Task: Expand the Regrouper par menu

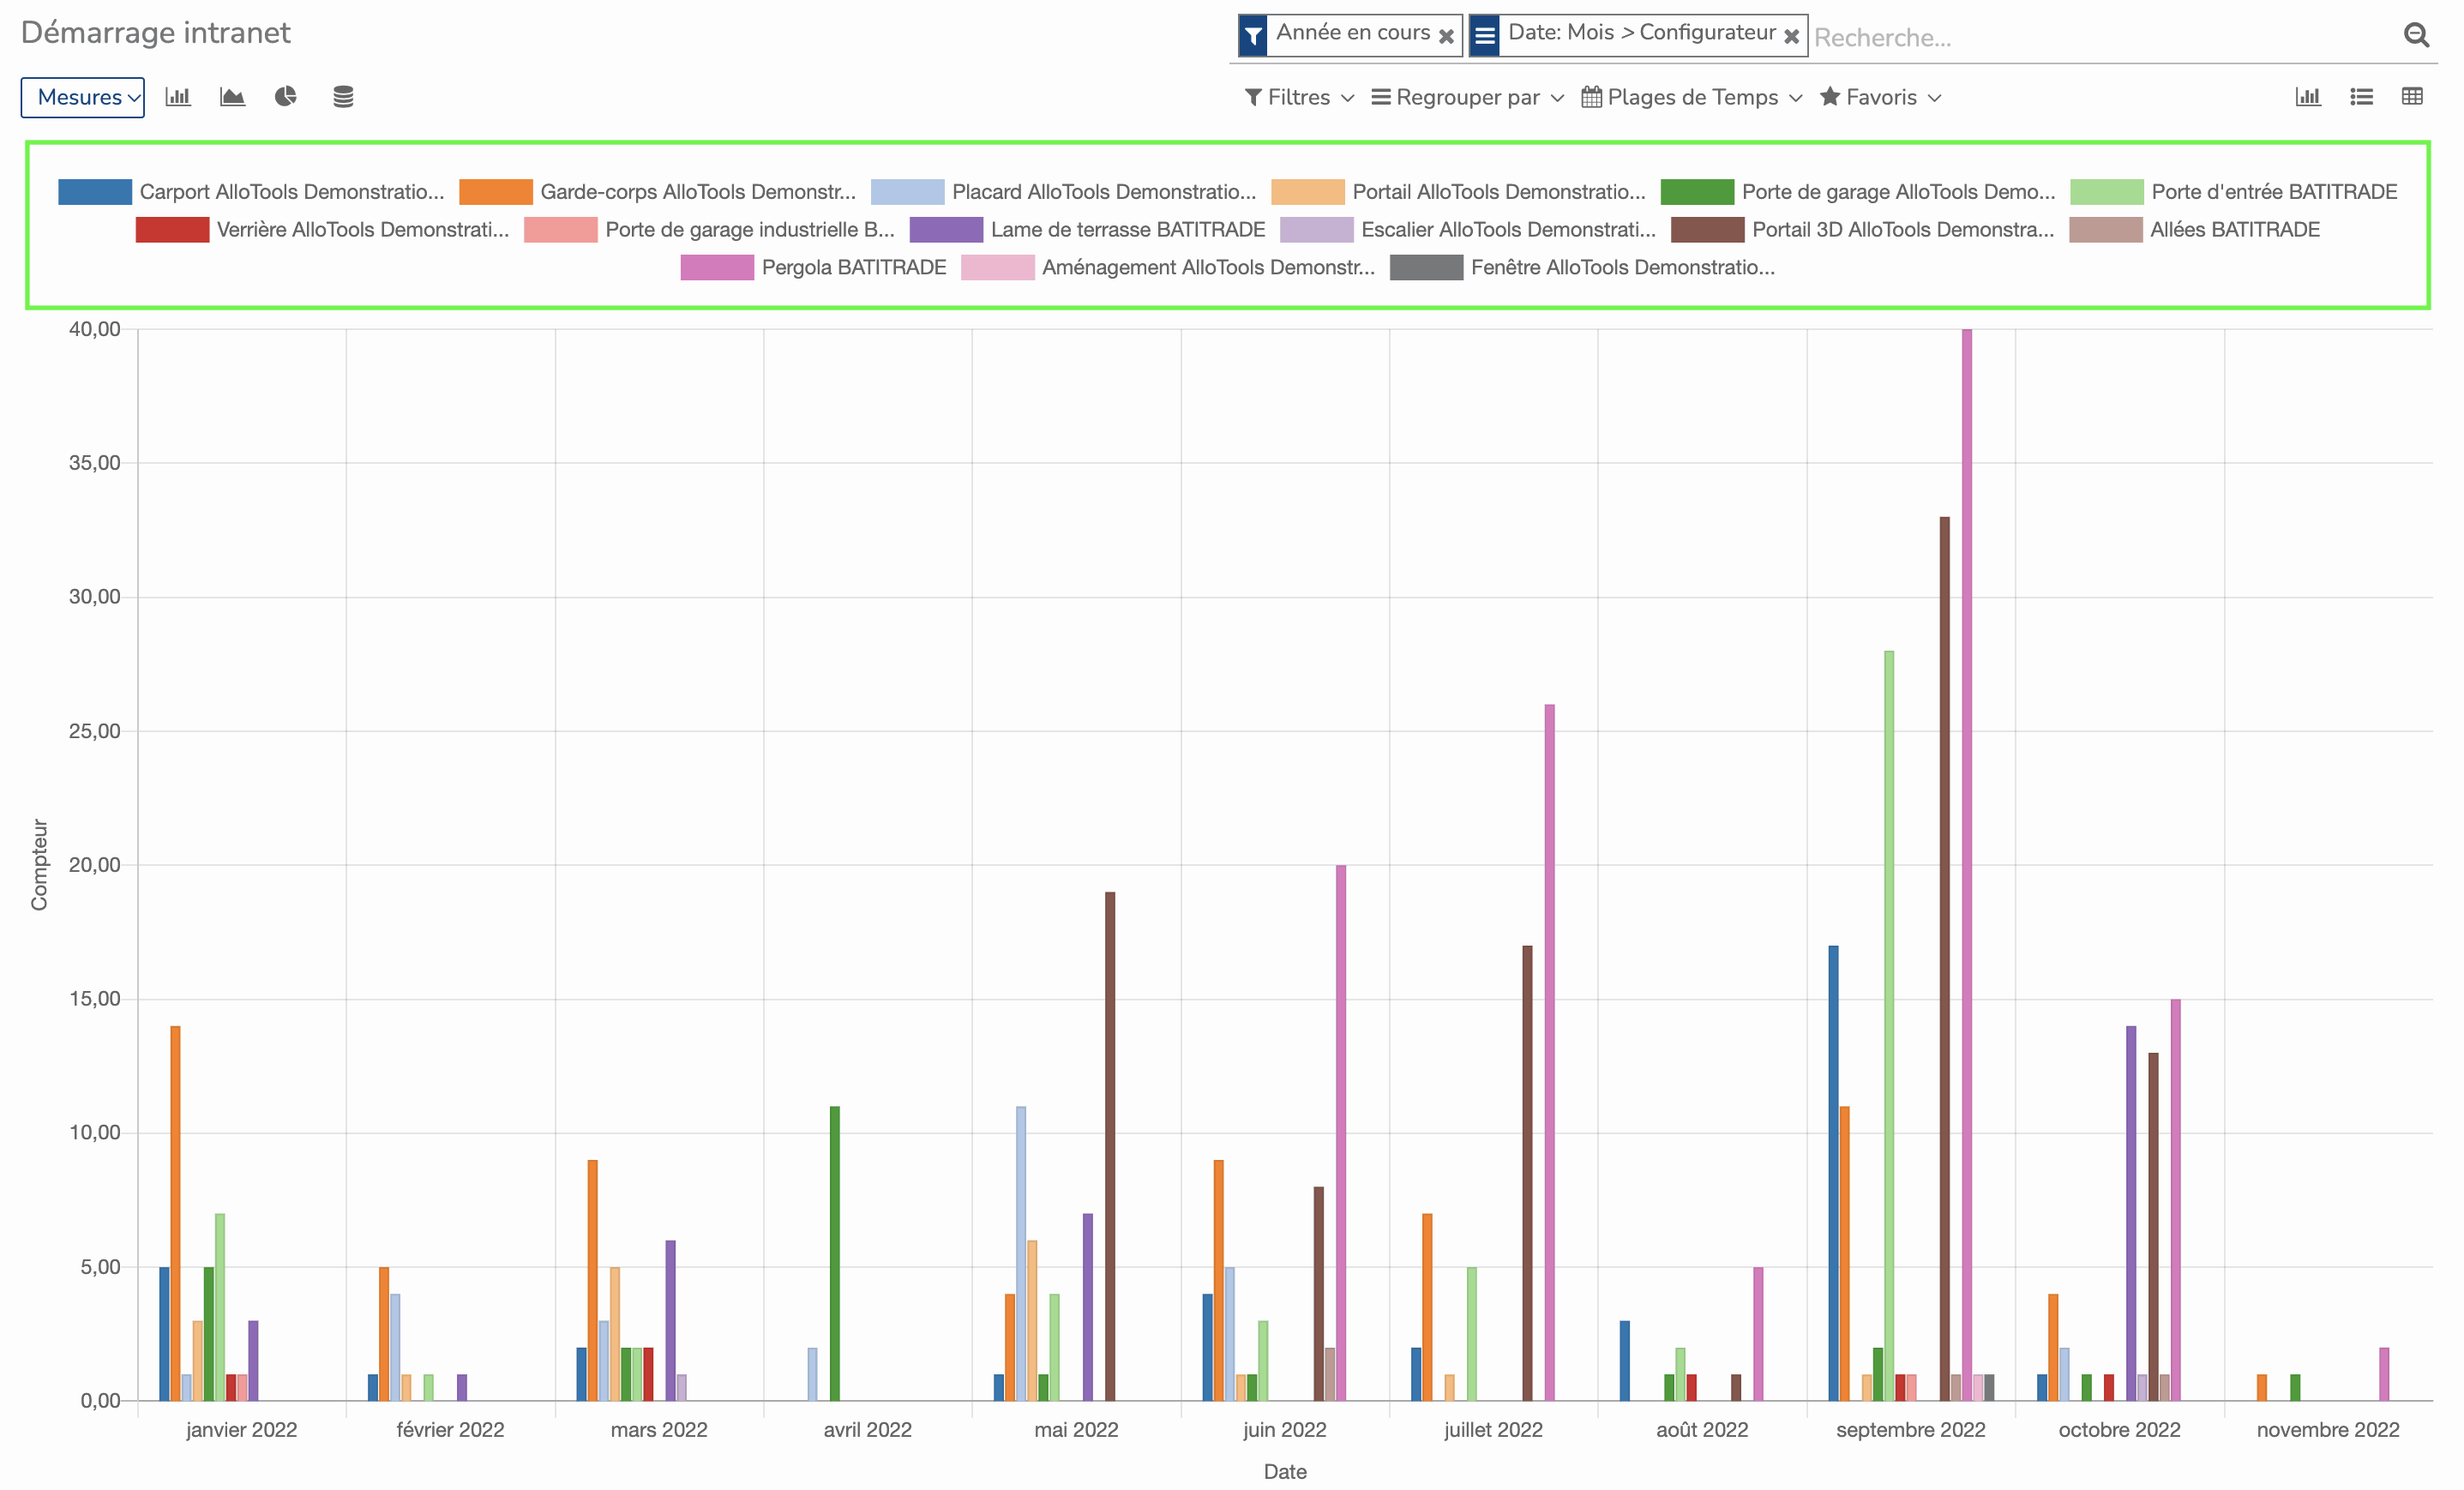Action: [1467, 97]
